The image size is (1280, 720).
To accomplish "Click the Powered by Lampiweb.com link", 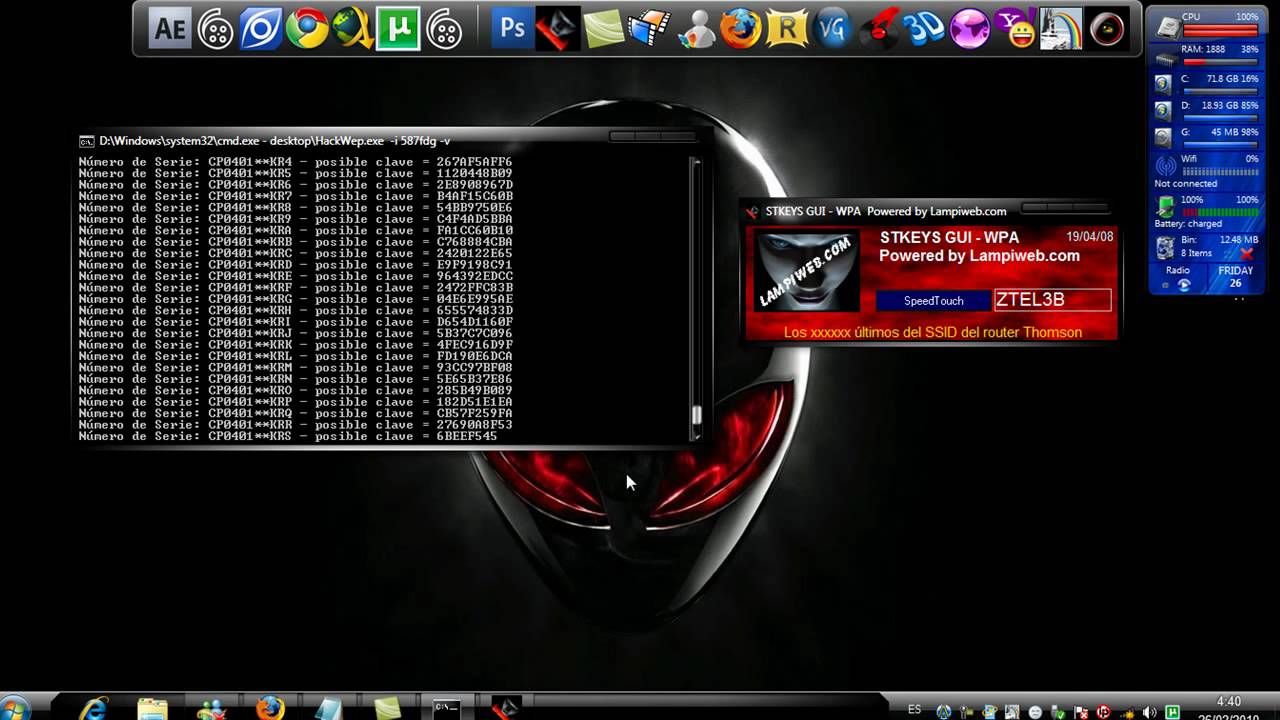I will (x=979, y=256).
